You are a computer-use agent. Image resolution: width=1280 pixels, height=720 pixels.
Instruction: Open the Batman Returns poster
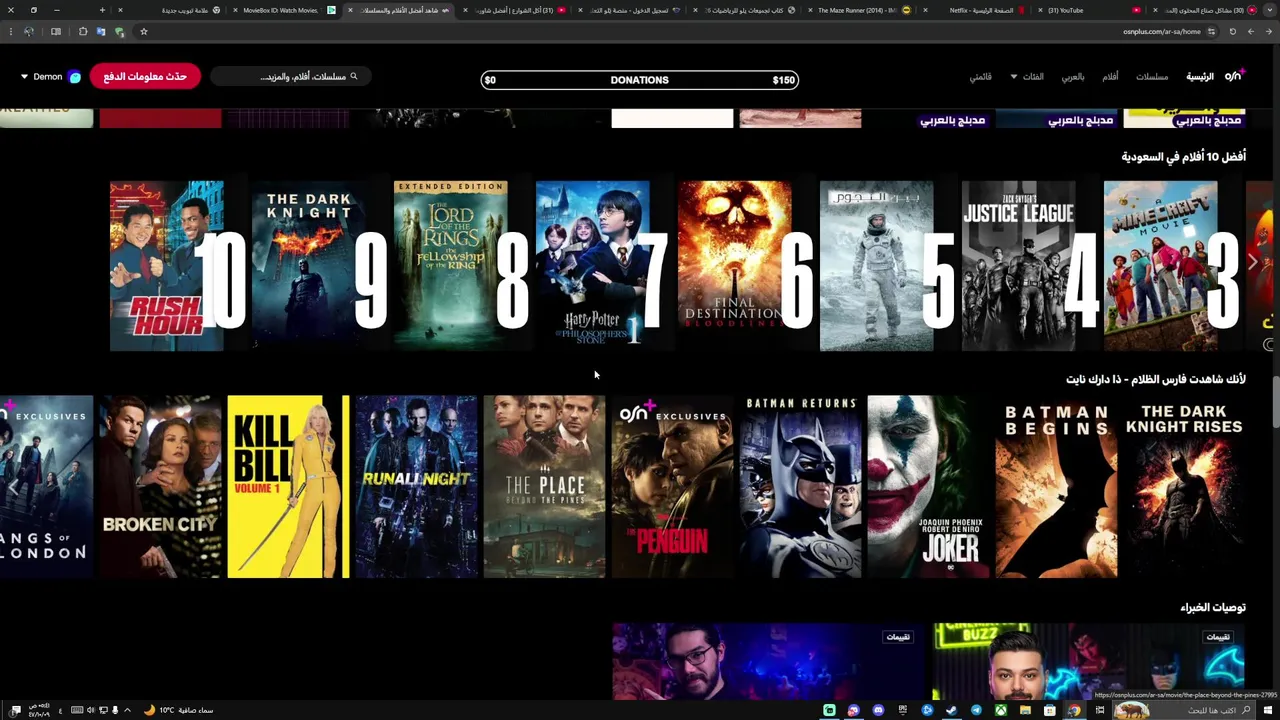800,487
